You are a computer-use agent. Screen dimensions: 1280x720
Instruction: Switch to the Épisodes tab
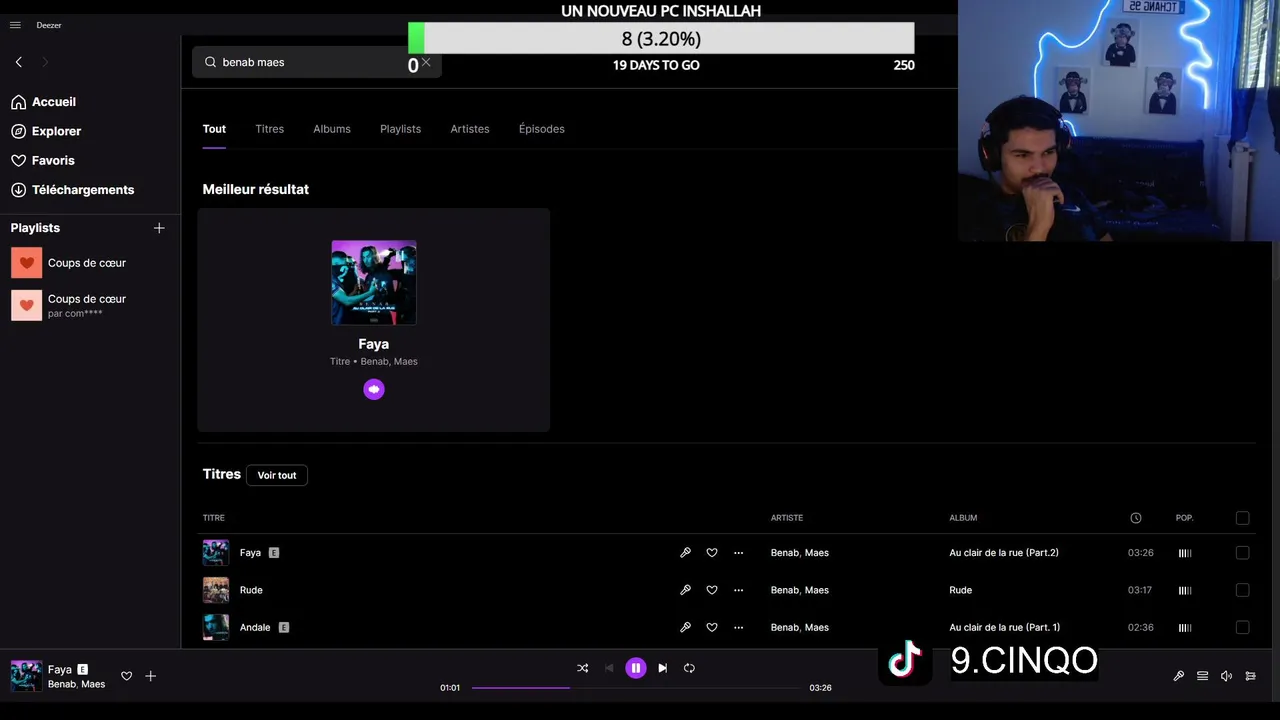542,129
